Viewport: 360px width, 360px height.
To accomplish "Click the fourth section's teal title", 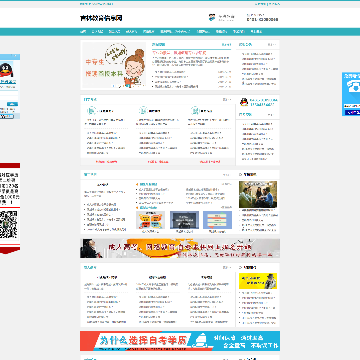I will 90,267.
